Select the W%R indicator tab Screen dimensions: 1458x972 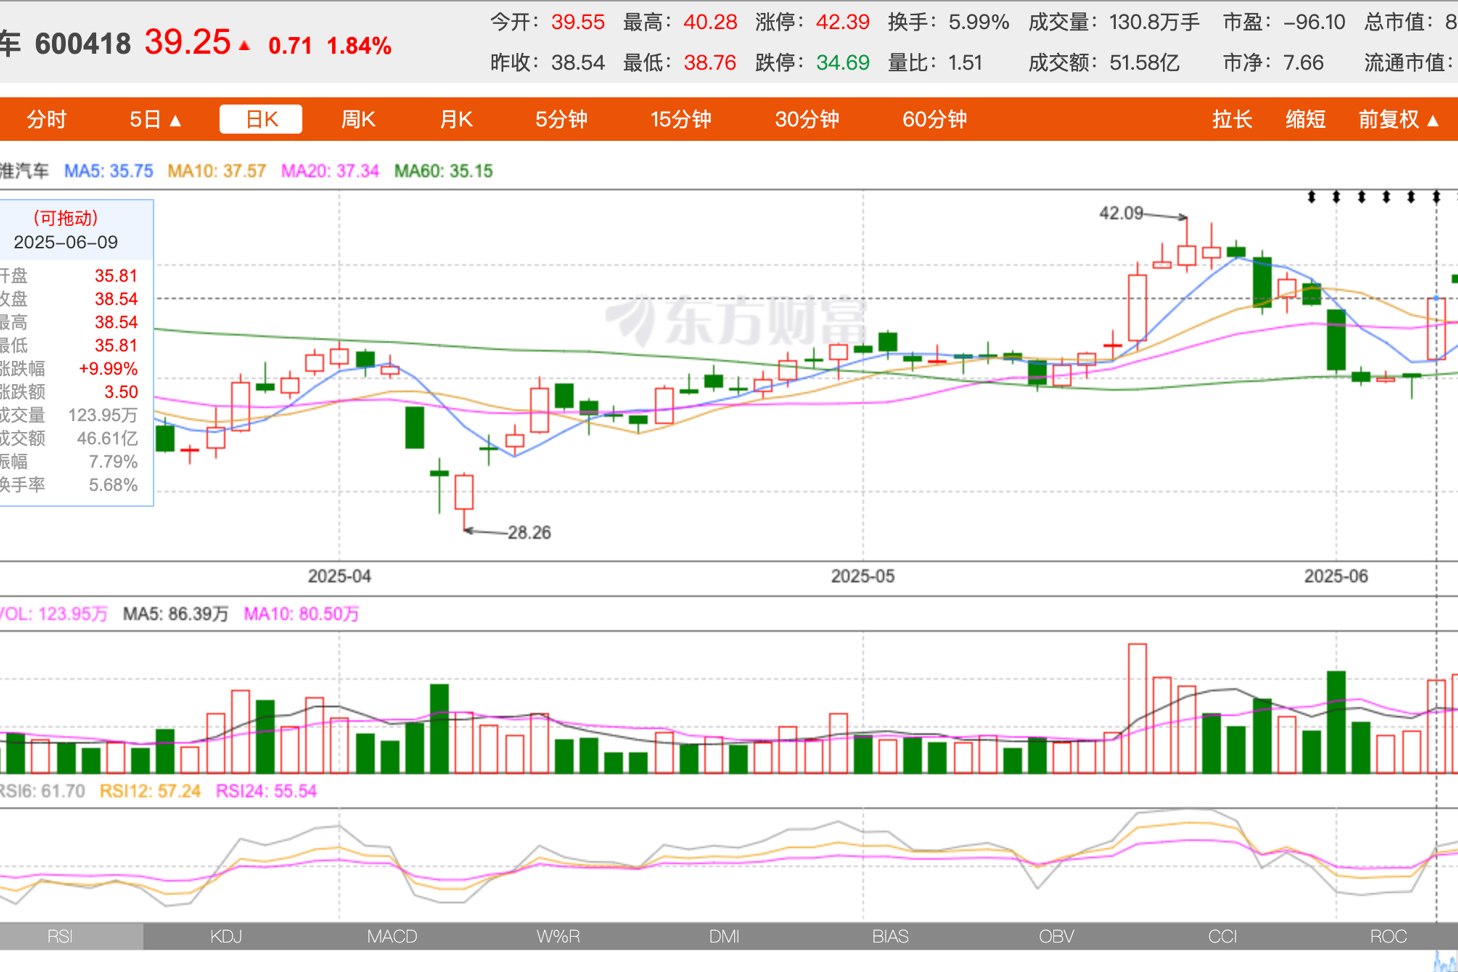(x=558, y=937)
